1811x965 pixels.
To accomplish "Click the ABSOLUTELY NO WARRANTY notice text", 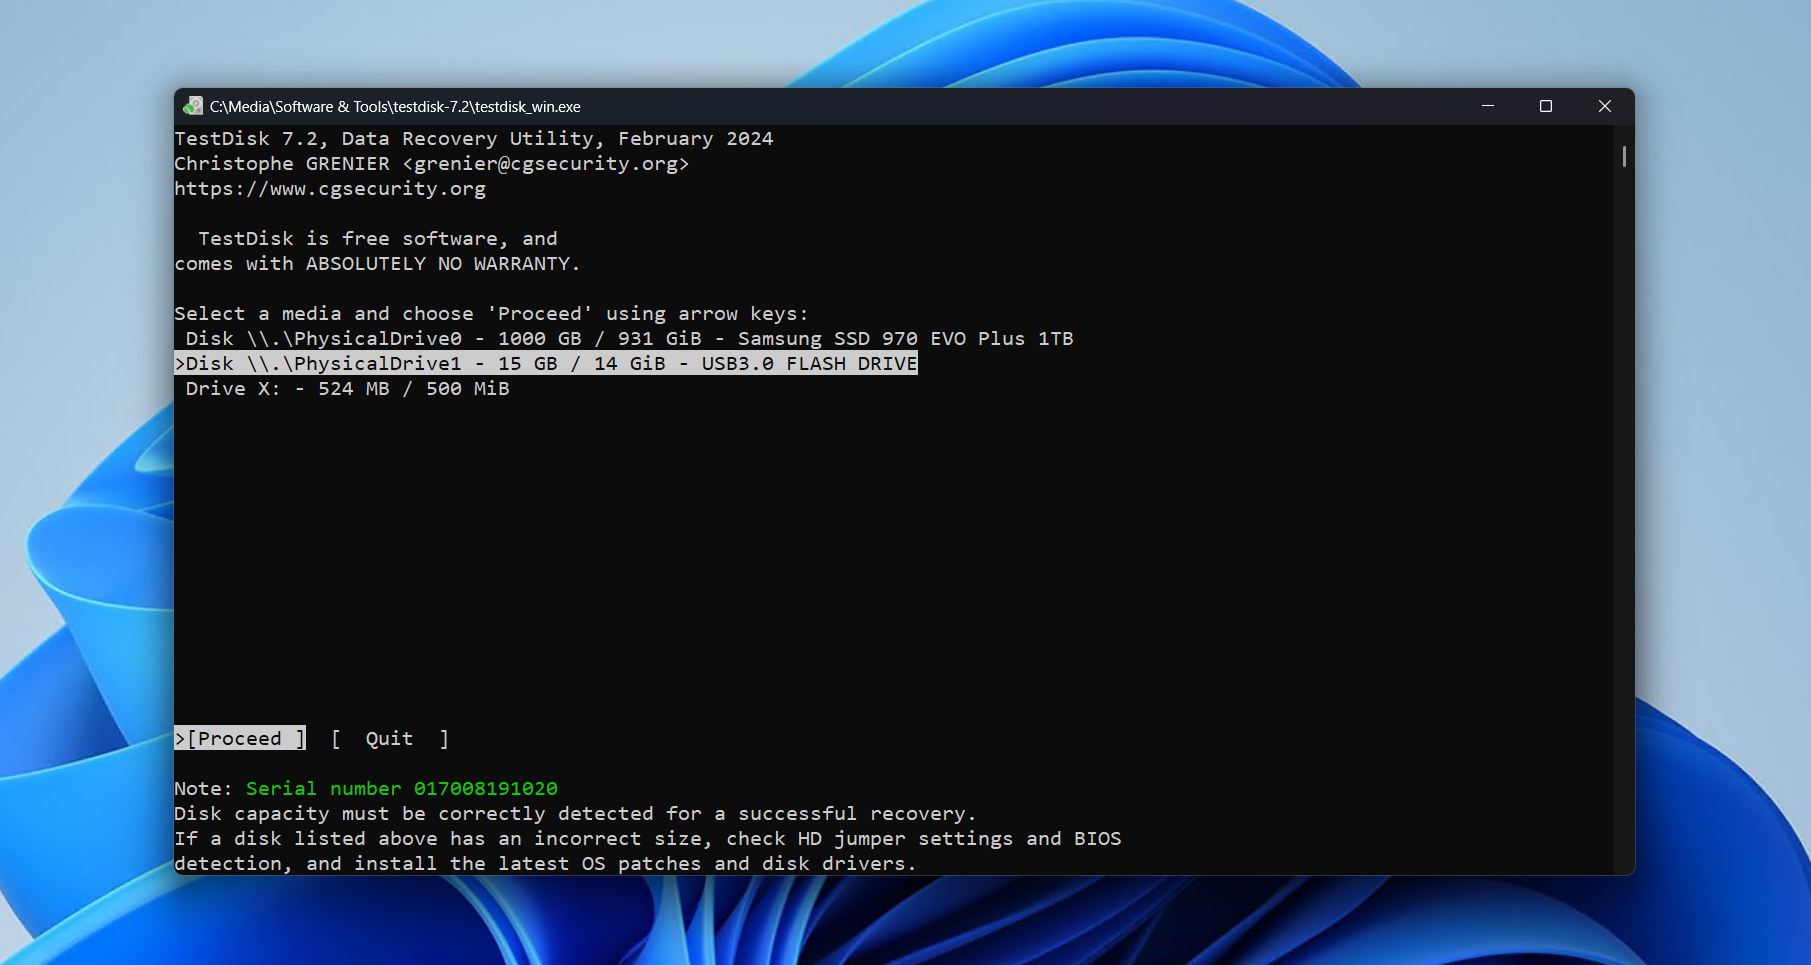I will pyautogui.click(x=378, y=263).
